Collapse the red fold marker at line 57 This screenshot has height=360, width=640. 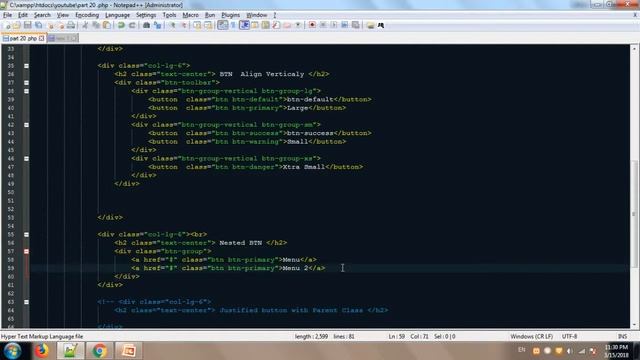click(x=26, y=251)
